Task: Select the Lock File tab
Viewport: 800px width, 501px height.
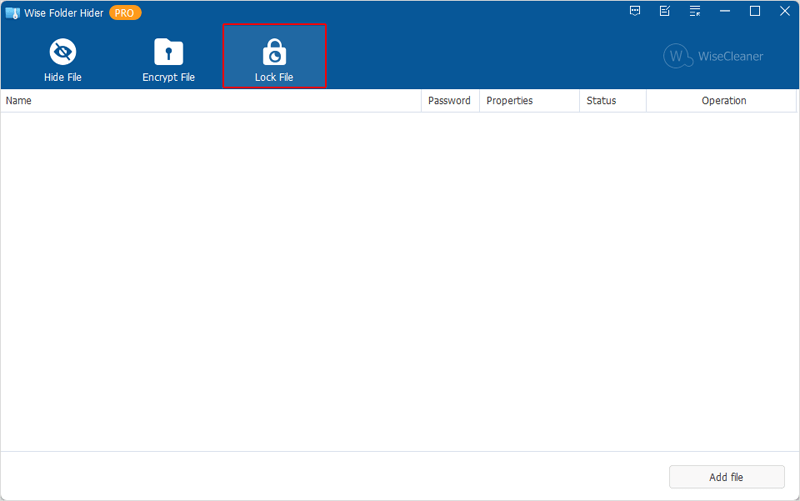Action: tap(274, 56)
